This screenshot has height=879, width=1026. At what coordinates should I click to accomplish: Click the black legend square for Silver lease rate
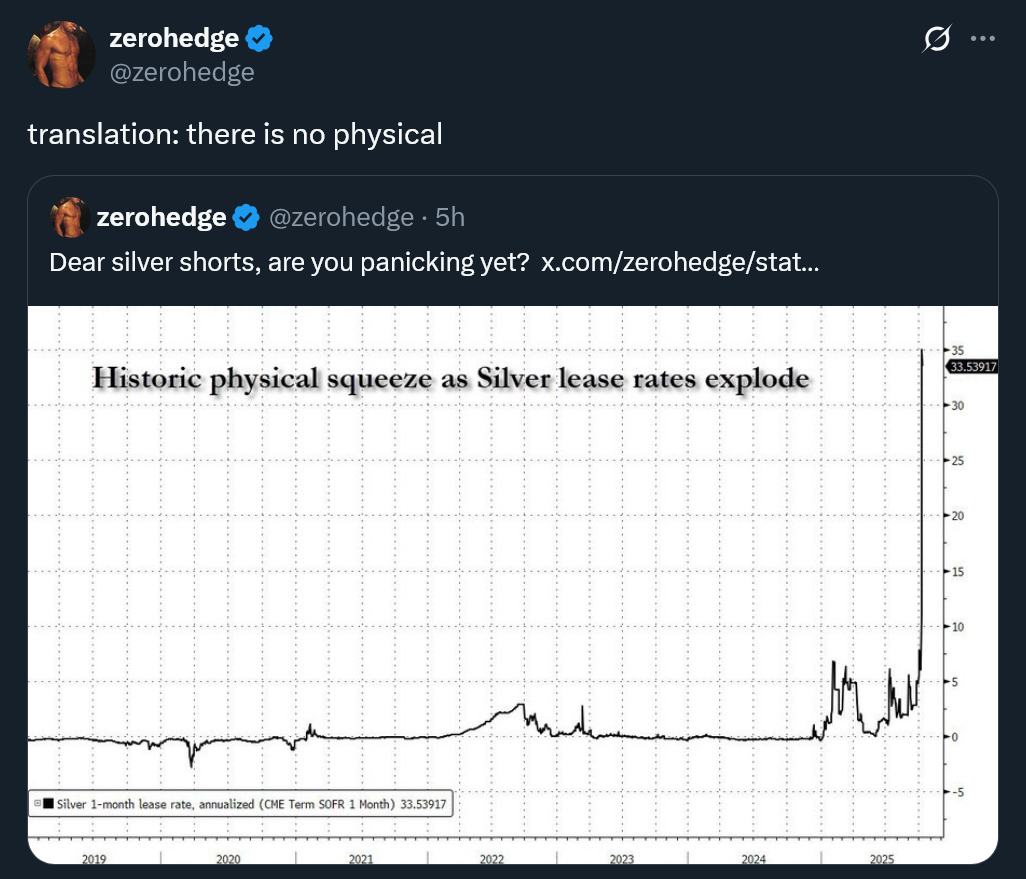tap(48, 803)
